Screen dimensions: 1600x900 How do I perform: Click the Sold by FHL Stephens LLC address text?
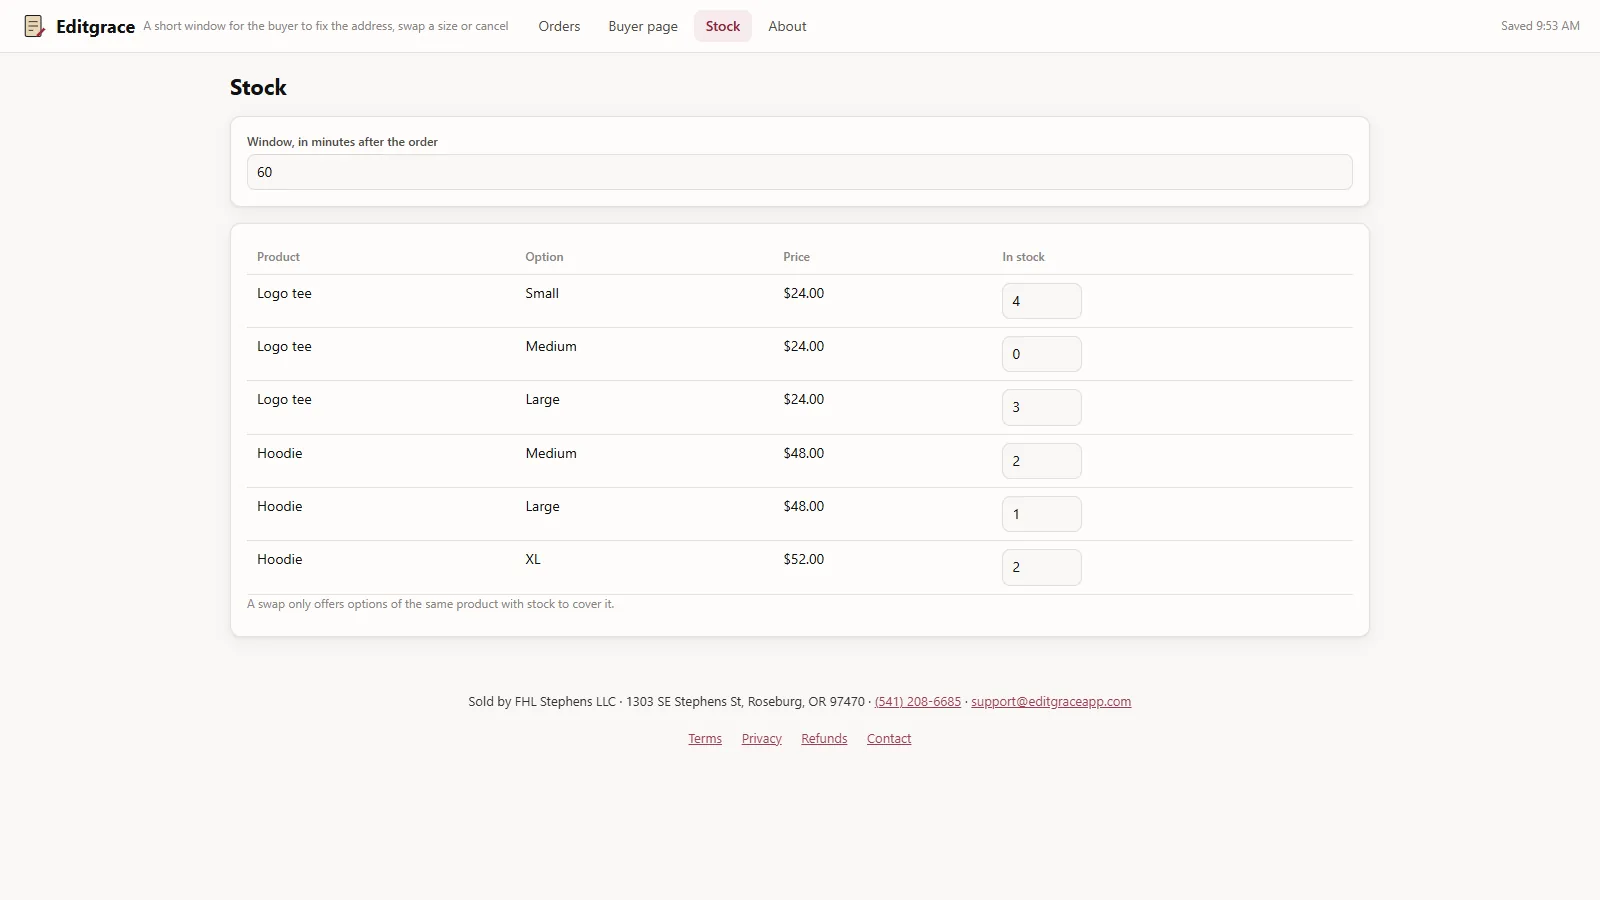(x=666, y=702)
